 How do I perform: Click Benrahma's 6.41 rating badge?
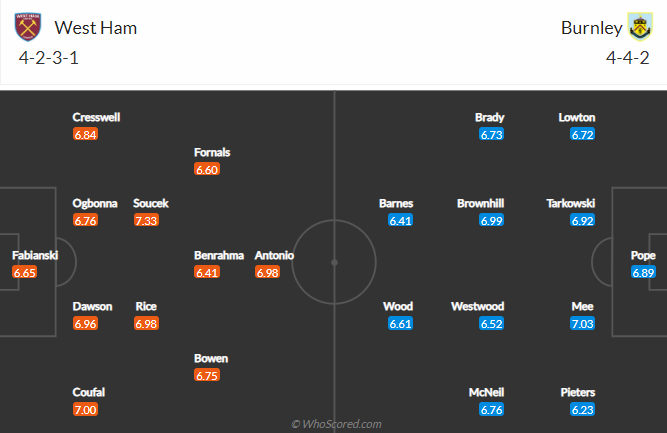[x=207, y=272]
